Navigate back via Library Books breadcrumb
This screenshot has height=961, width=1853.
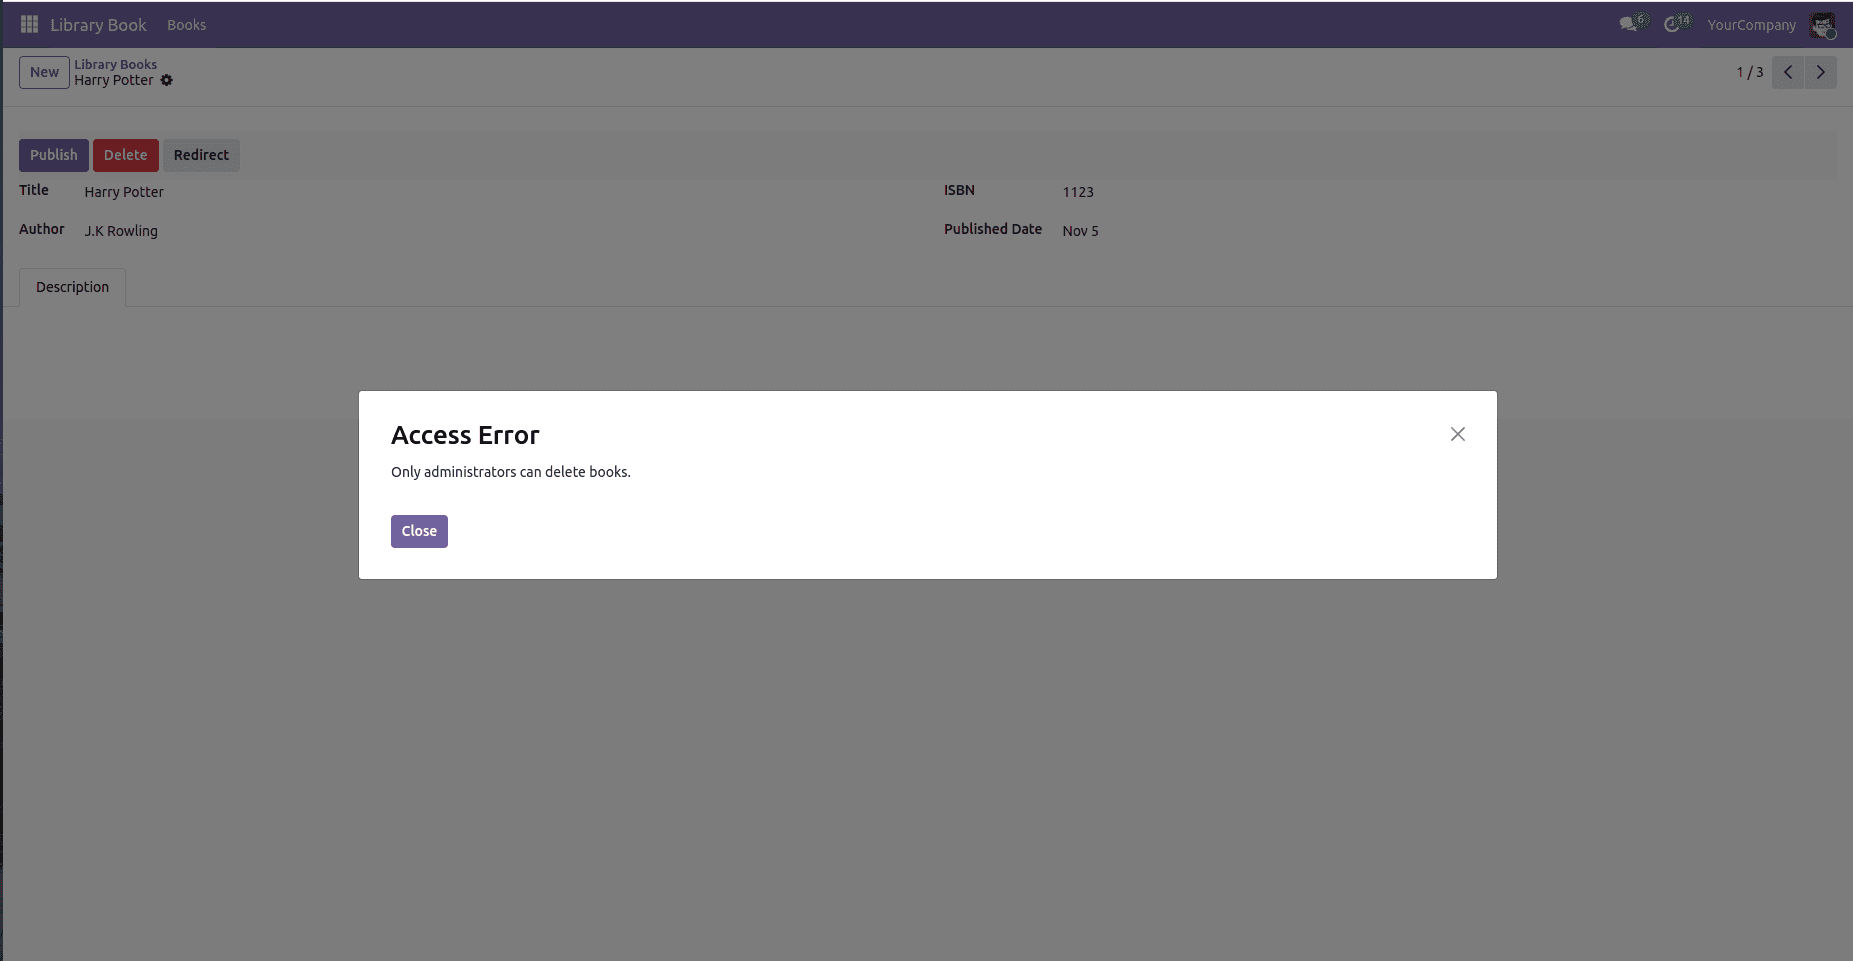coord(115,64)
